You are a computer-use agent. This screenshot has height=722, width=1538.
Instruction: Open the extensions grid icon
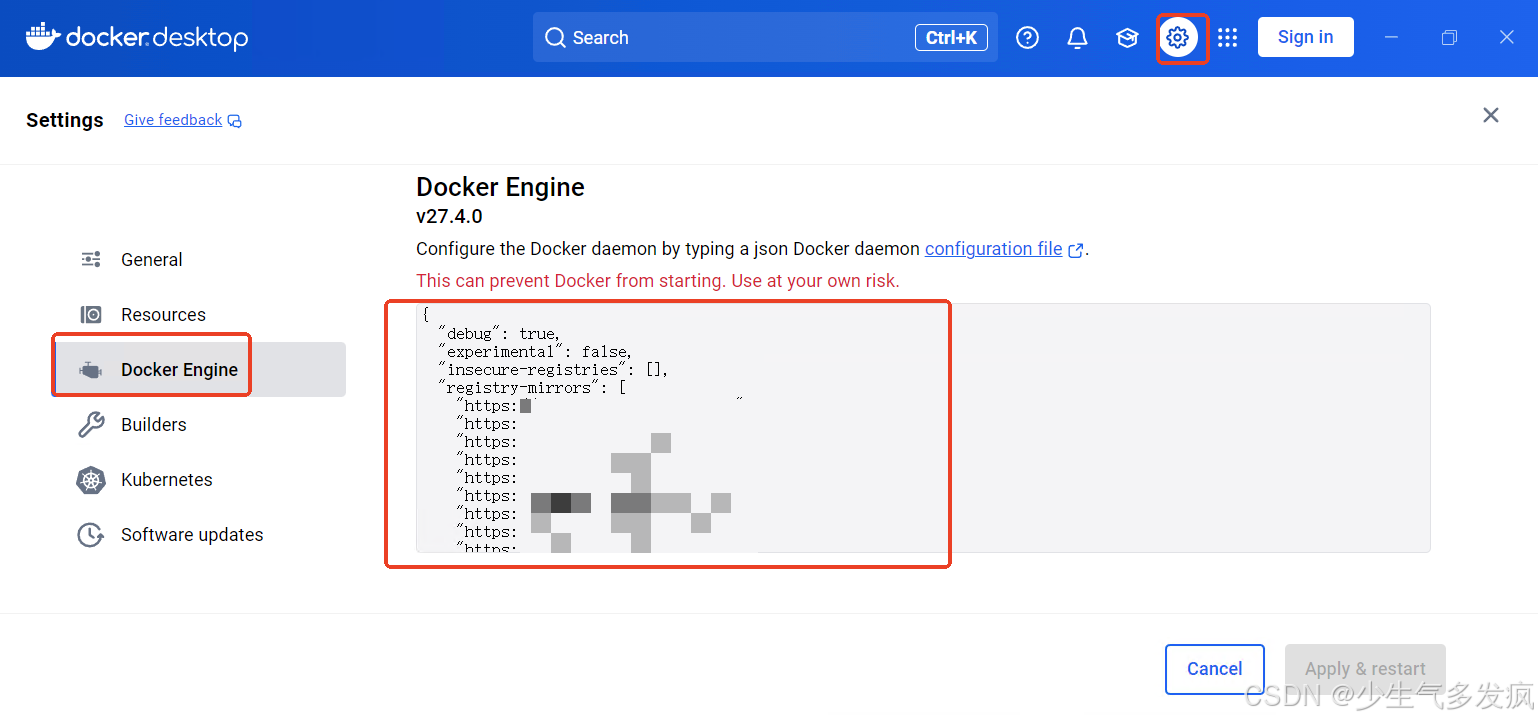[x=1228, y=38]
